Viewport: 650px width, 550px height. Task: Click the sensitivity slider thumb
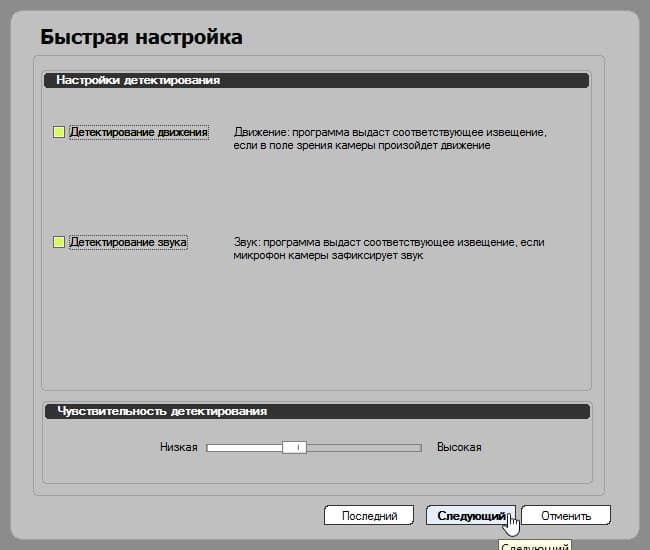(x=294, y=448)
